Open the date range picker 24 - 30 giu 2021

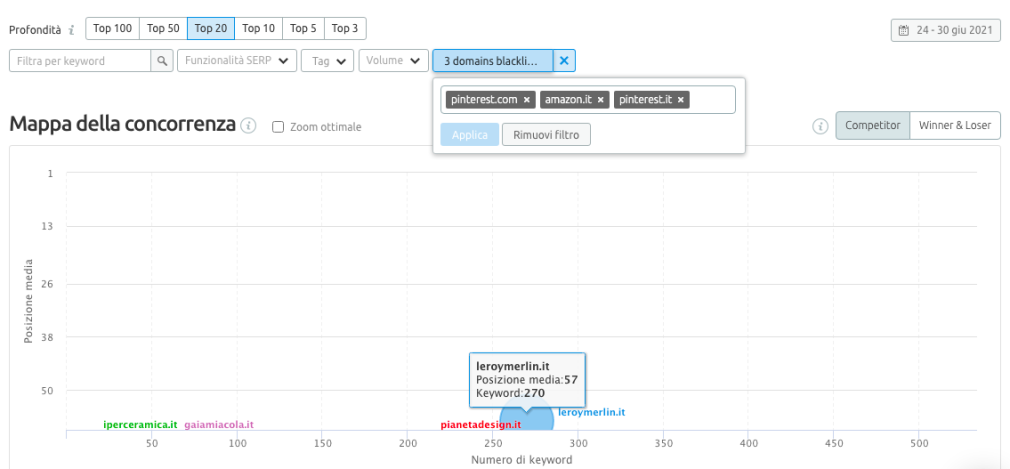click(946, 30)
